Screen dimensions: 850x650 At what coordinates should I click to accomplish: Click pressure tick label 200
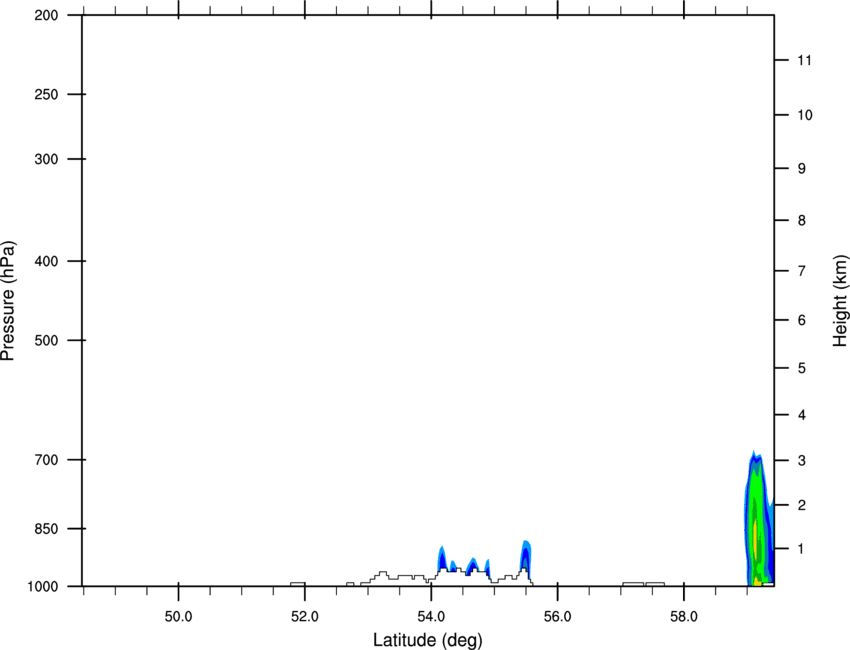(46, 15)
